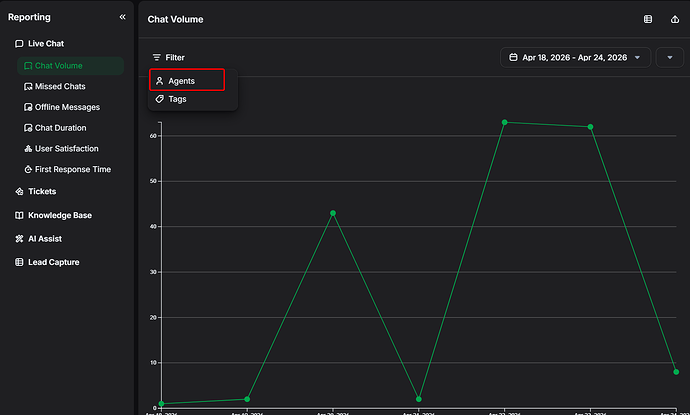Click the AI Assist sparkle icon
Image resolution: width=690 pixels, height=415 pixels.
[x=19, y=239]
